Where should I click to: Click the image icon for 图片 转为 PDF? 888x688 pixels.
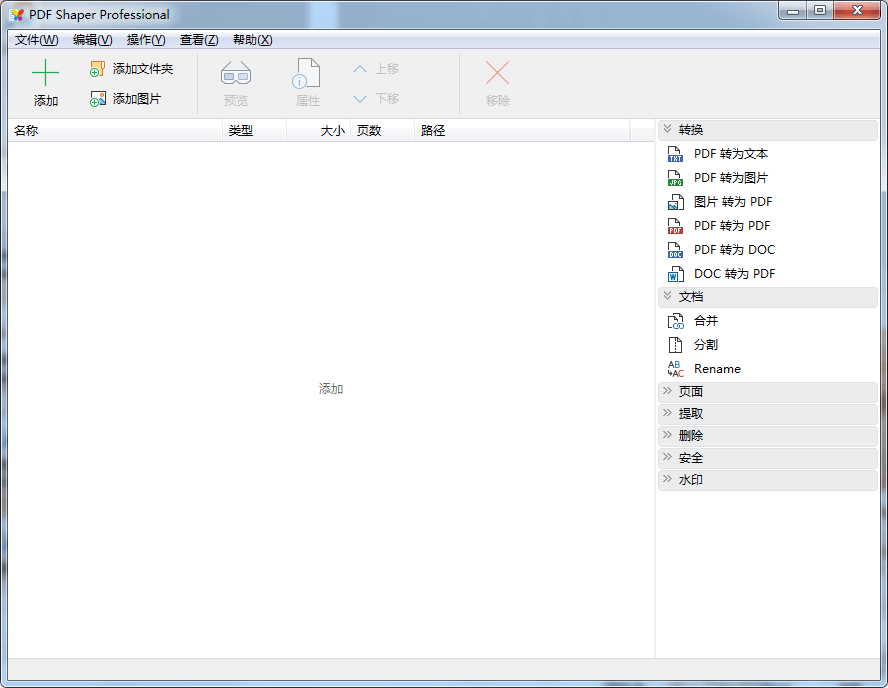click(x=675, y=202)
